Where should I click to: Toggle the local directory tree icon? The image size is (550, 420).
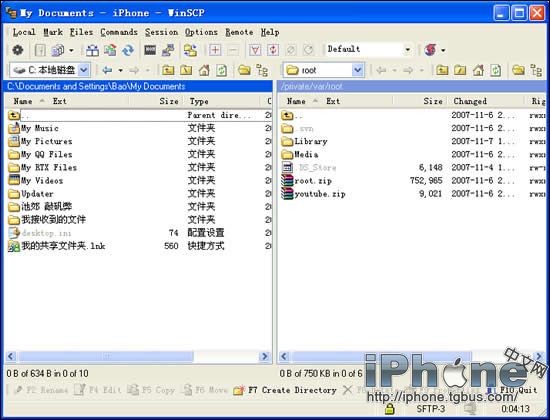[262, 71]
